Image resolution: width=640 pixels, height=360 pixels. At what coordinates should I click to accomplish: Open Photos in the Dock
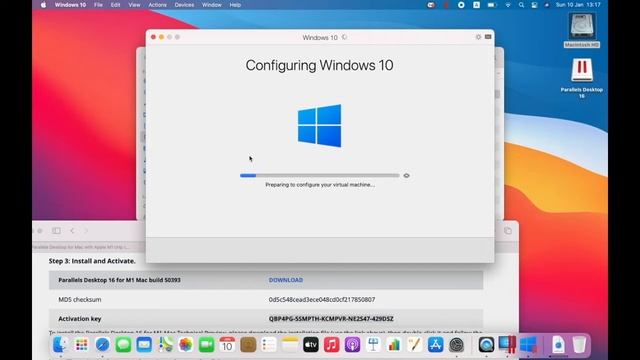click(x=186, y=345)
